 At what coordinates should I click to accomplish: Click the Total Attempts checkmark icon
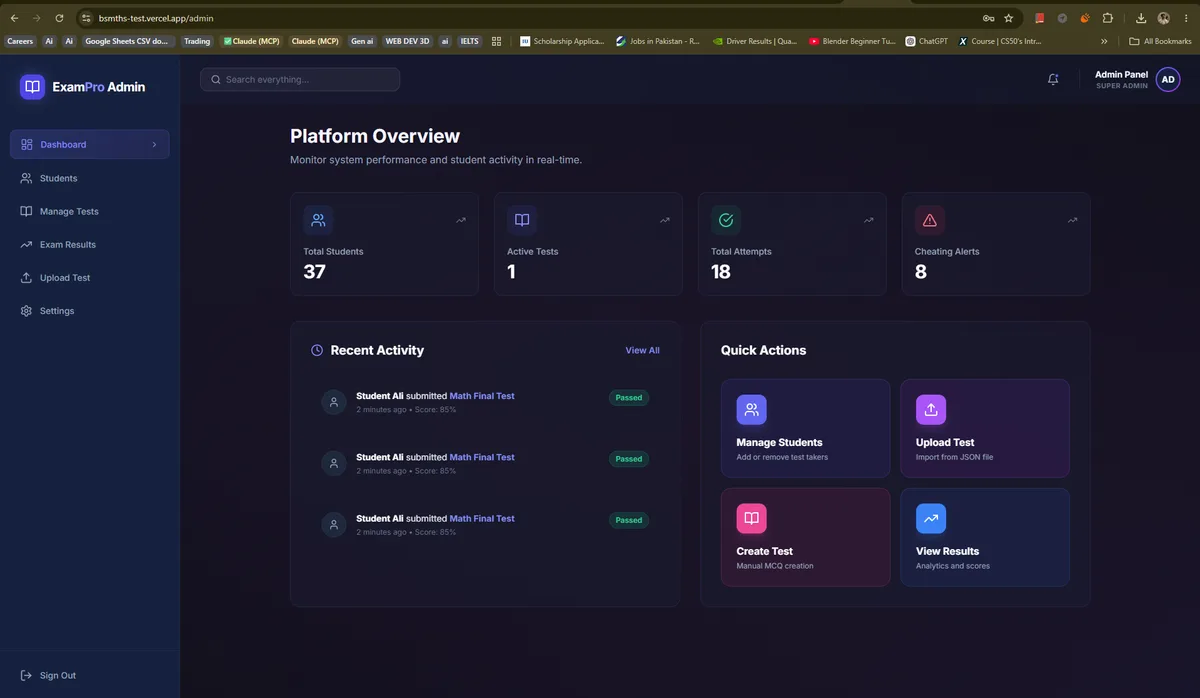tap(726, 220)
